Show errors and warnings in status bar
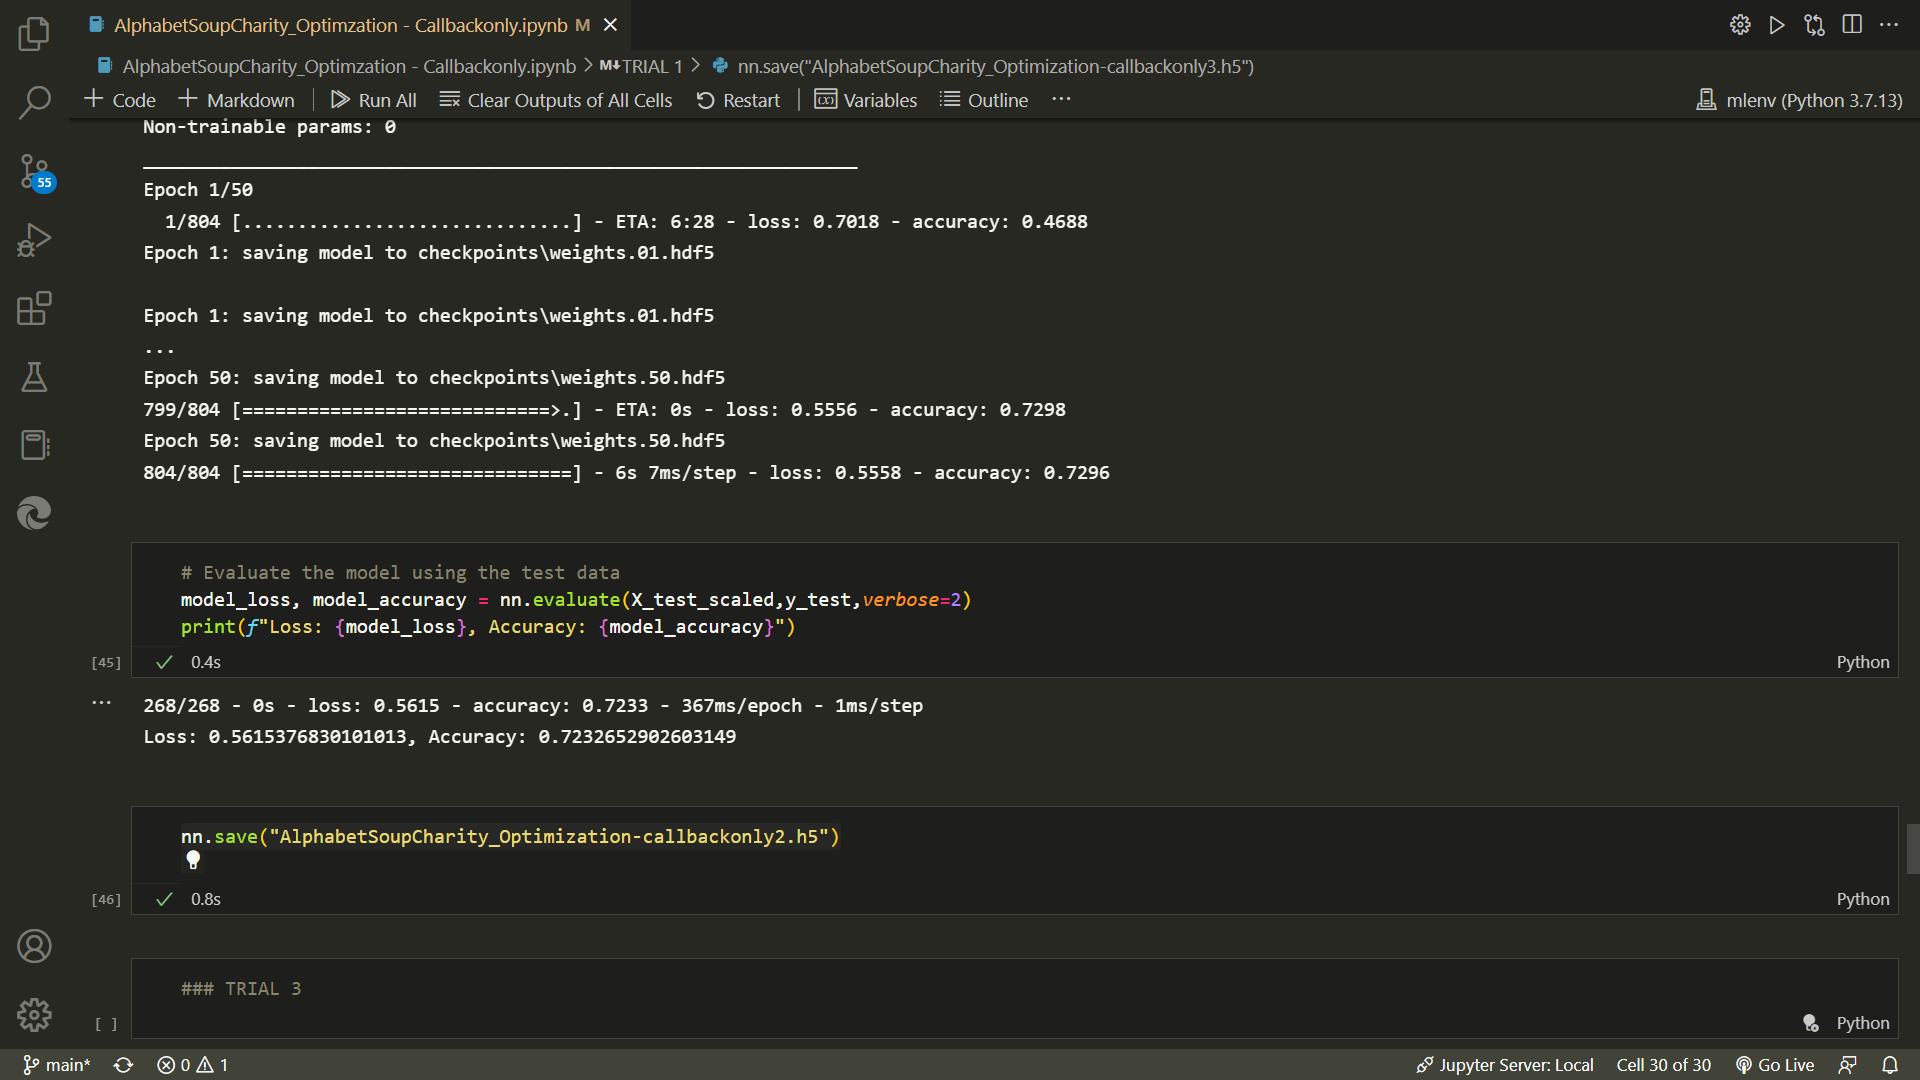This screenshot has height=1080, width=1920. [193, 1065]
